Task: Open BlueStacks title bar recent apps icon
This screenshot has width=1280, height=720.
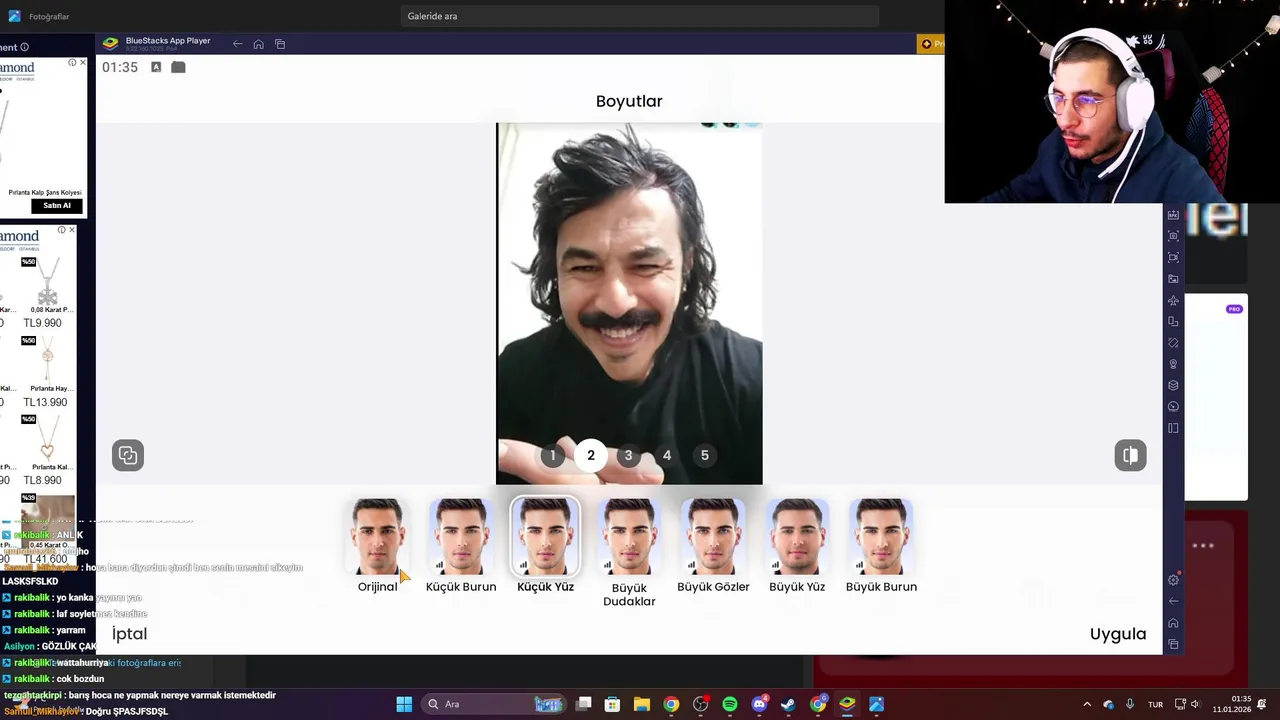Action: [x=280, y=44]
